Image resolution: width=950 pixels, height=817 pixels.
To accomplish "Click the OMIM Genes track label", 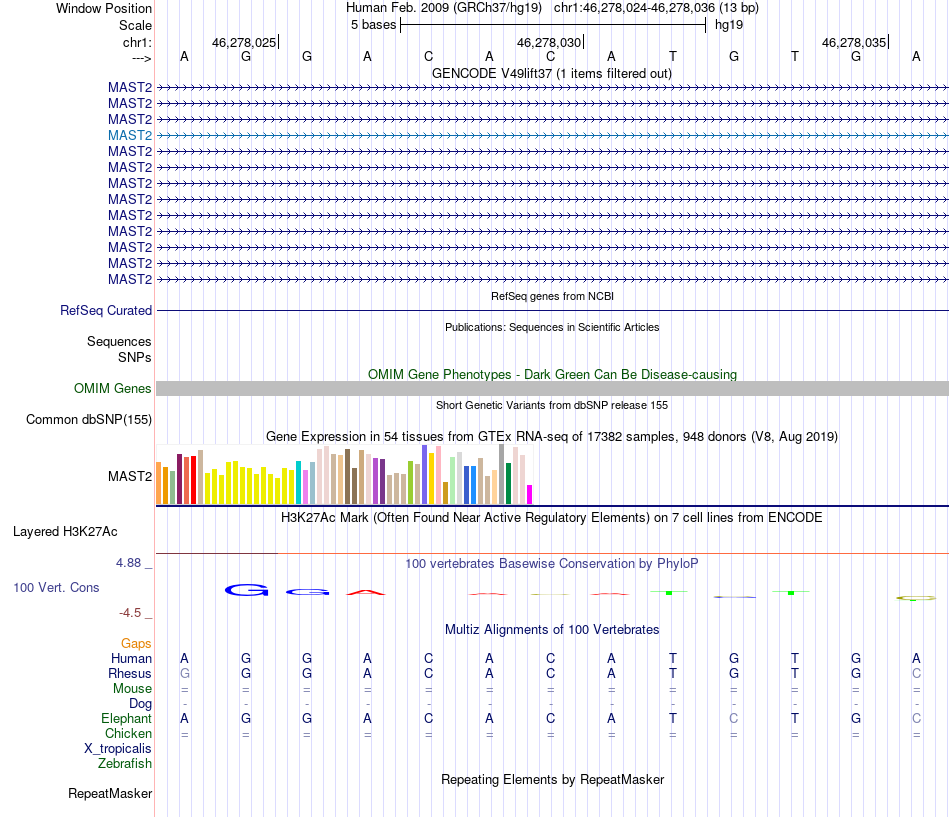I will [x=112, y=388].
